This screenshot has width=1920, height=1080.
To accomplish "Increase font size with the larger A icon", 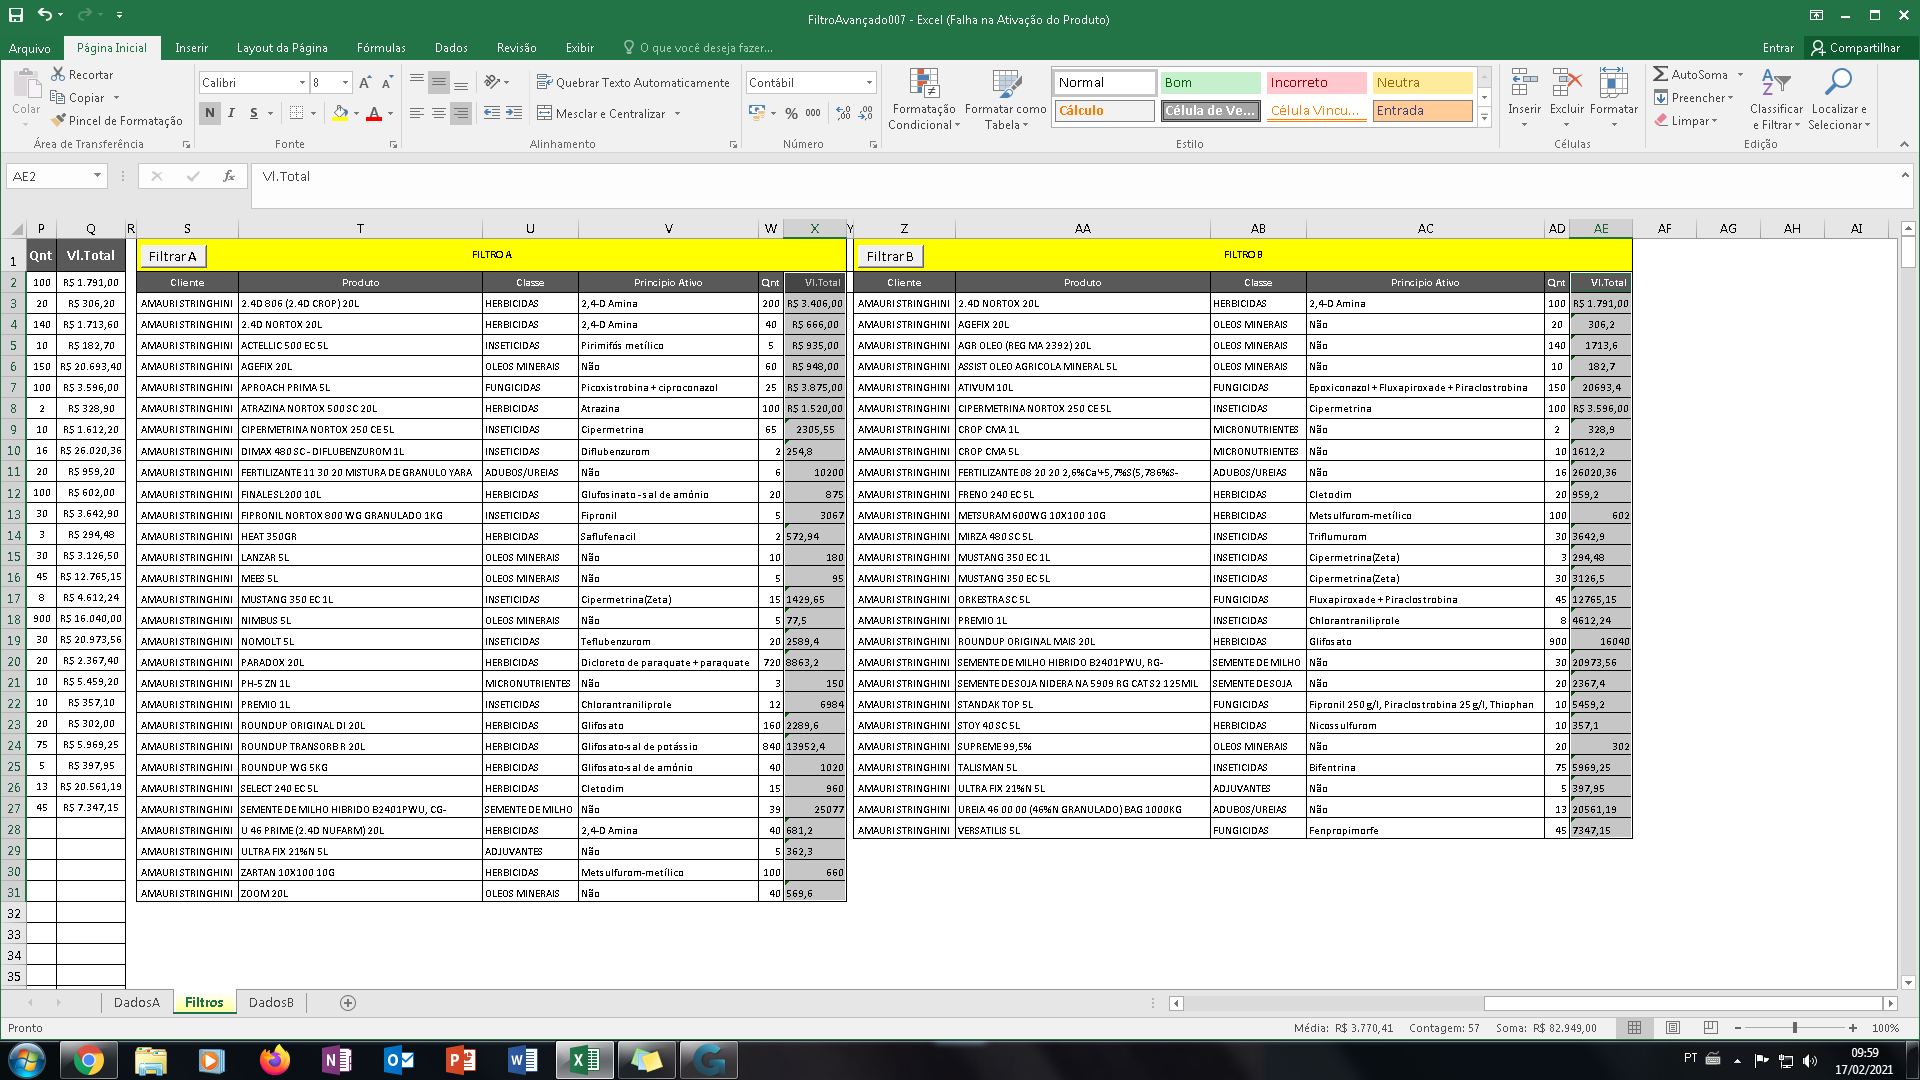I will click(x=365, y=82).
